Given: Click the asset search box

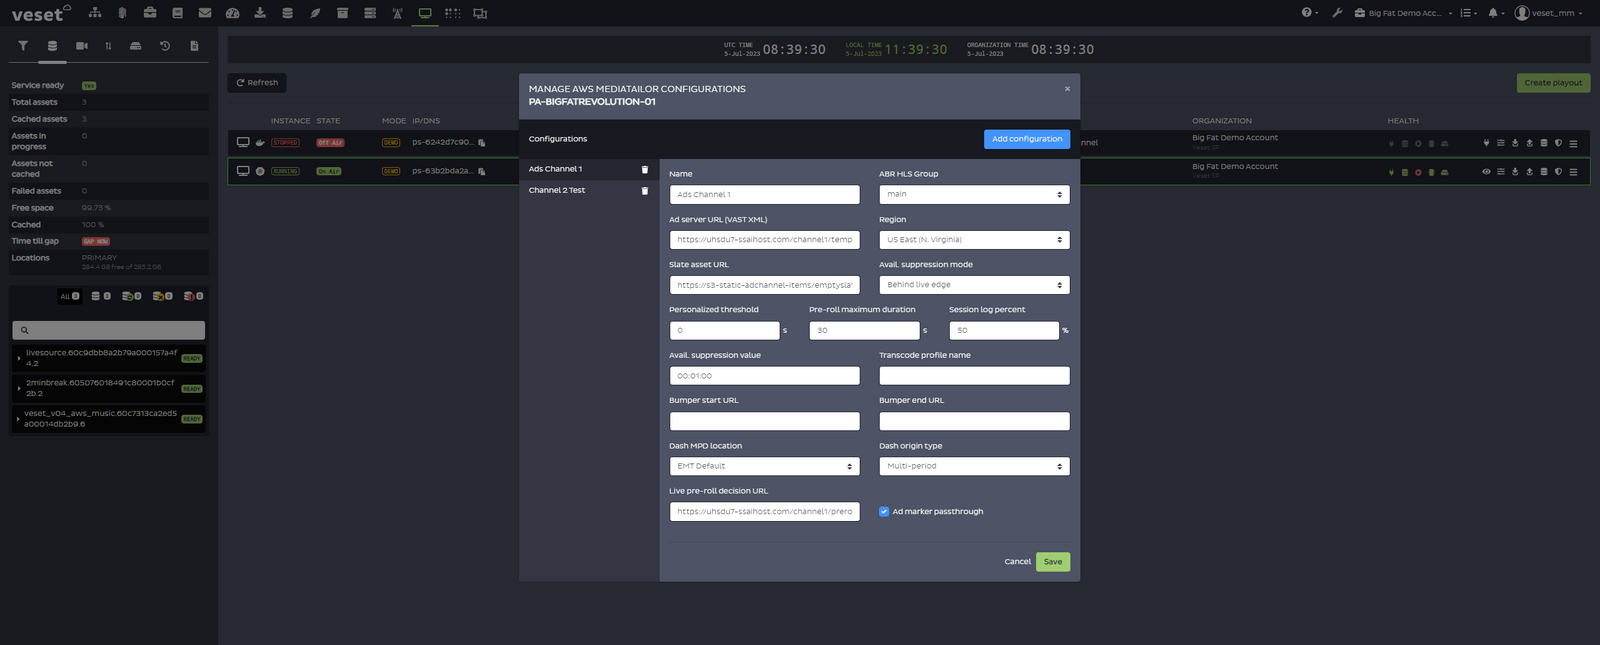Looking at the screenshot, I should click(108, 330).
